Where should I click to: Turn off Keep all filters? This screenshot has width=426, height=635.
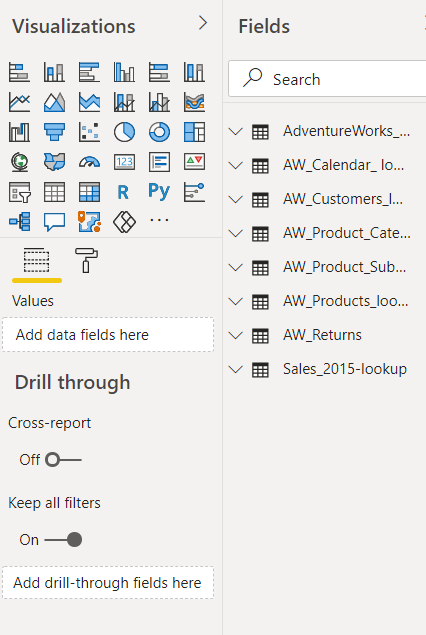point(63,540)
